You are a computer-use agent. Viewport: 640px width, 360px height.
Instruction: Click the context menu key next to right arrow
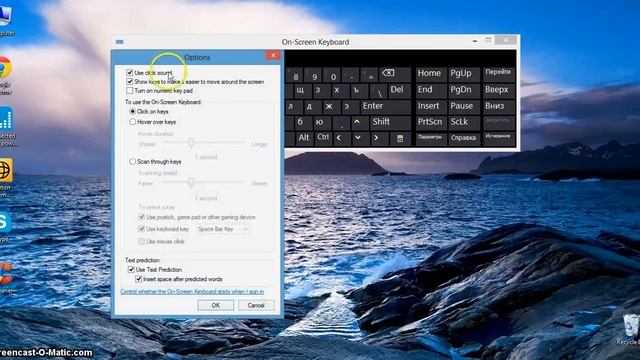[400, 138]
